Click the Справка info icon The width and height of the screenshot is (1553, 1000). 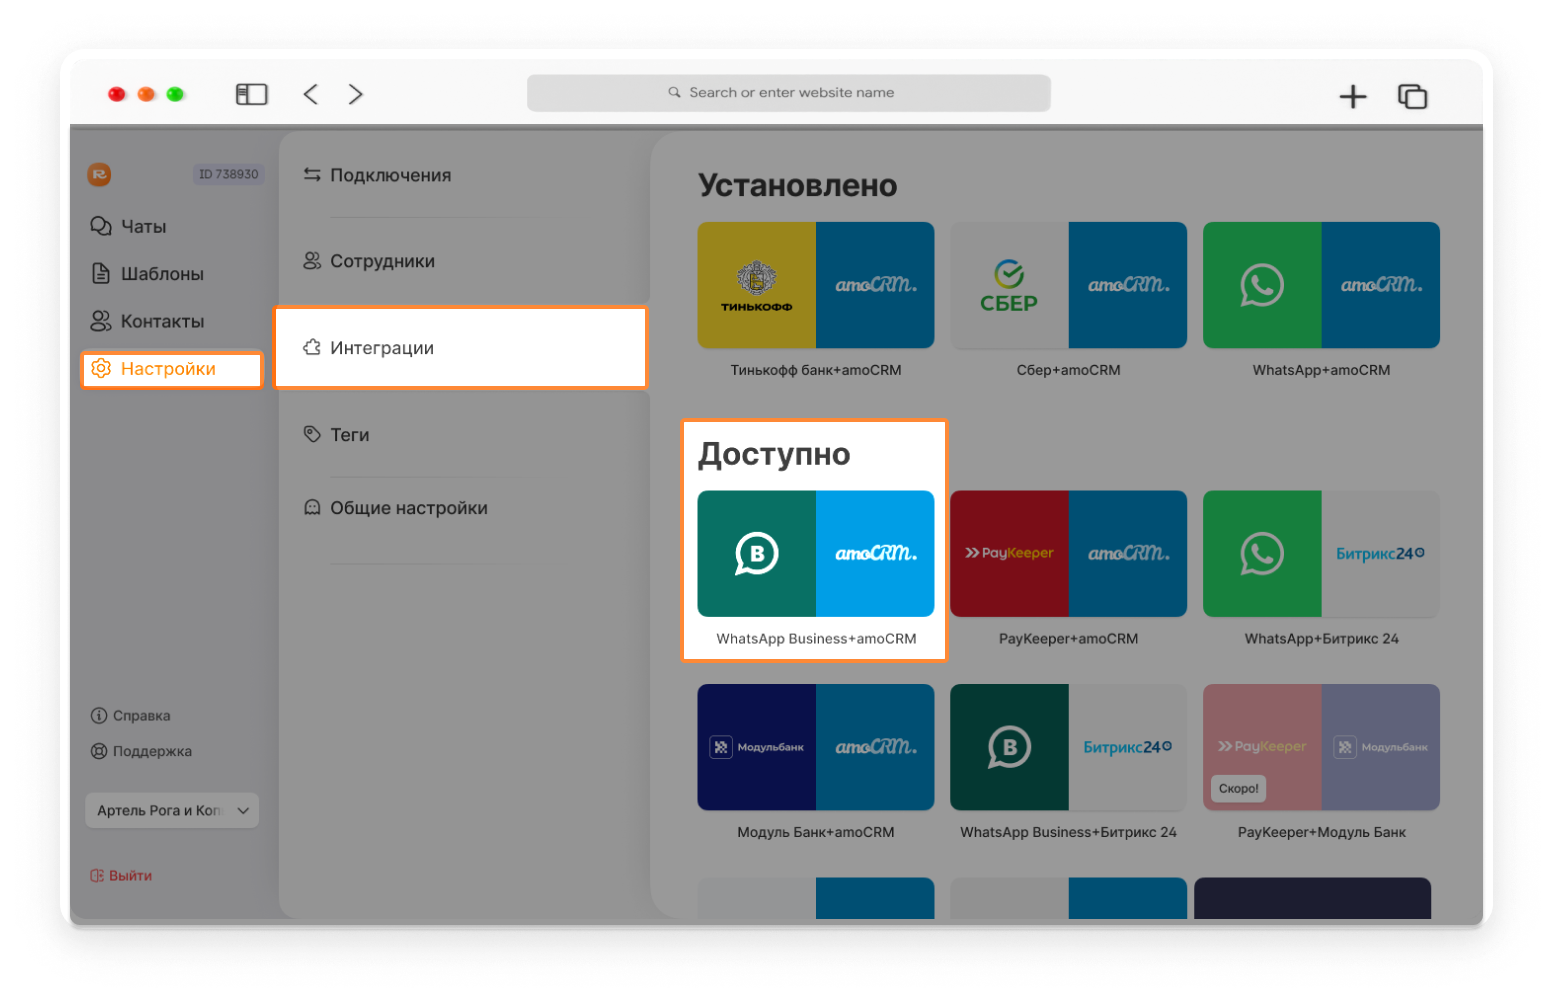tap(99, 715)
